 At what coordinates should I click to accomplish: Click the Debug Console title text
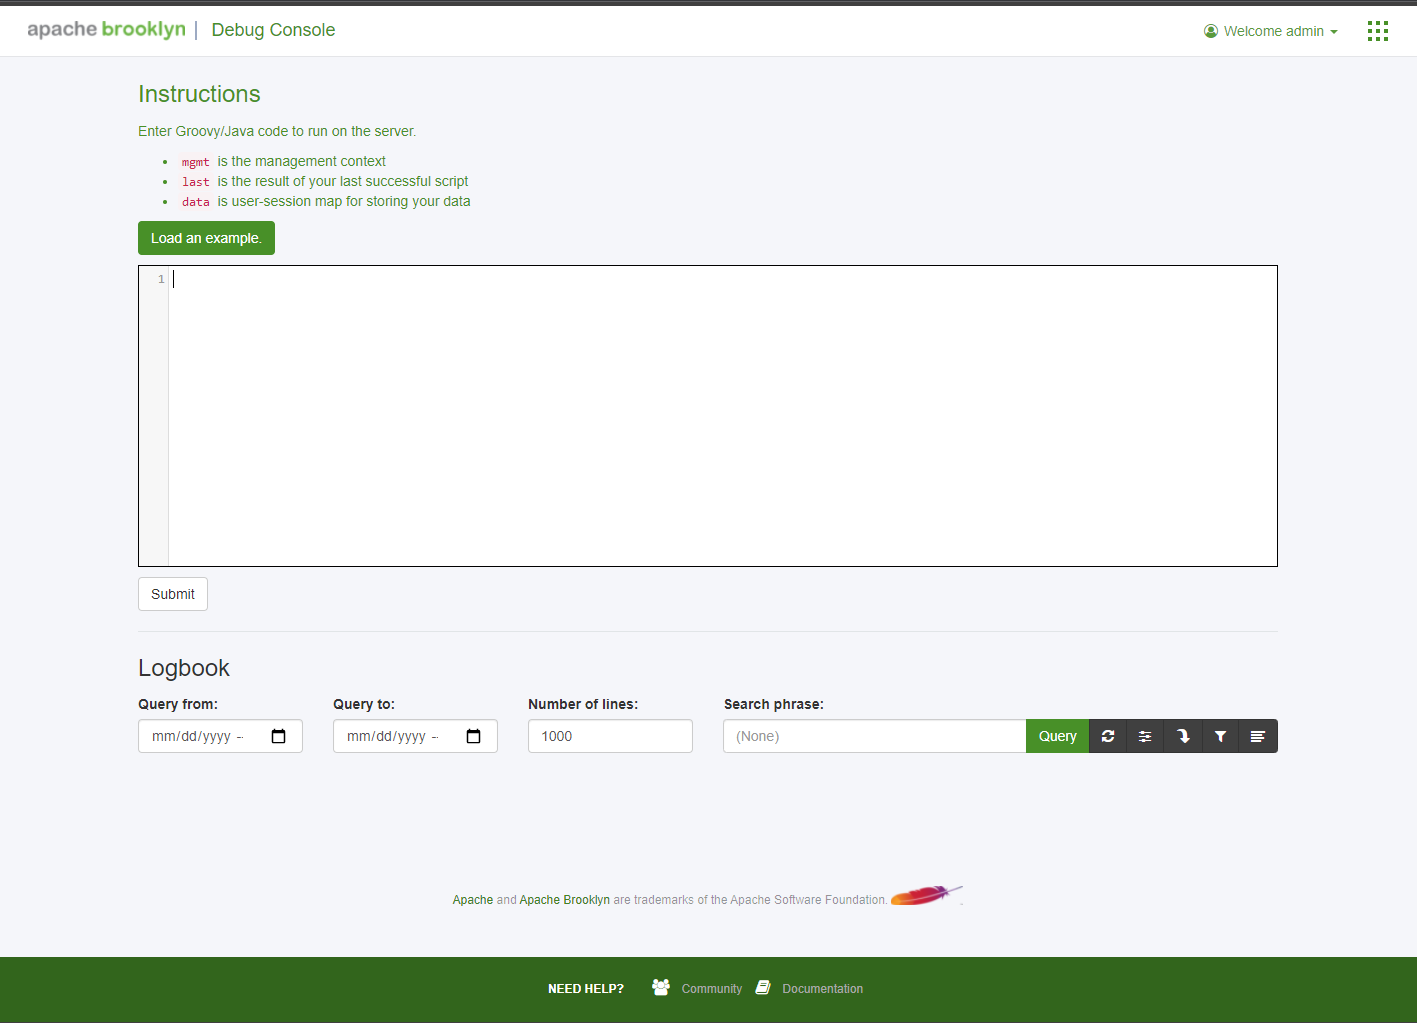273,30
